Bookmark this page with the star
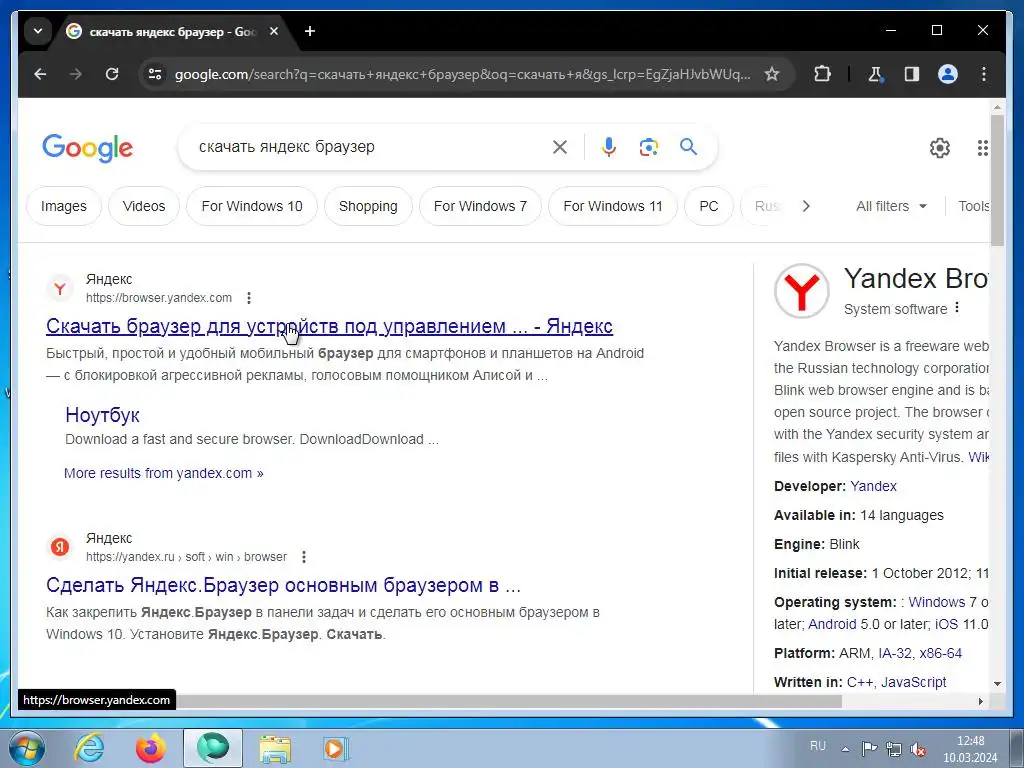This screenshot has height=768, width=1024. pyautogui.click(x=772, y=74)
